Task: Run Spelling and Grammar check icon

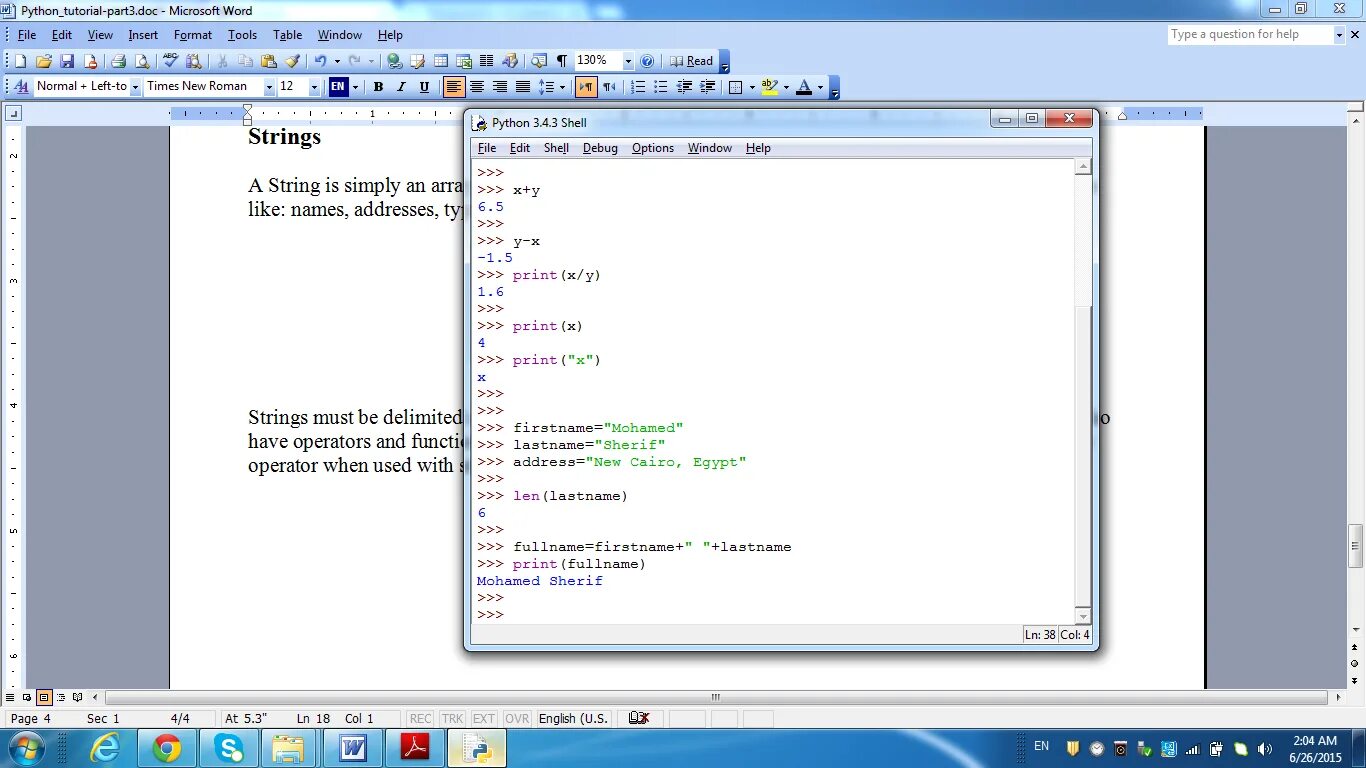Action: pos(170,61)
